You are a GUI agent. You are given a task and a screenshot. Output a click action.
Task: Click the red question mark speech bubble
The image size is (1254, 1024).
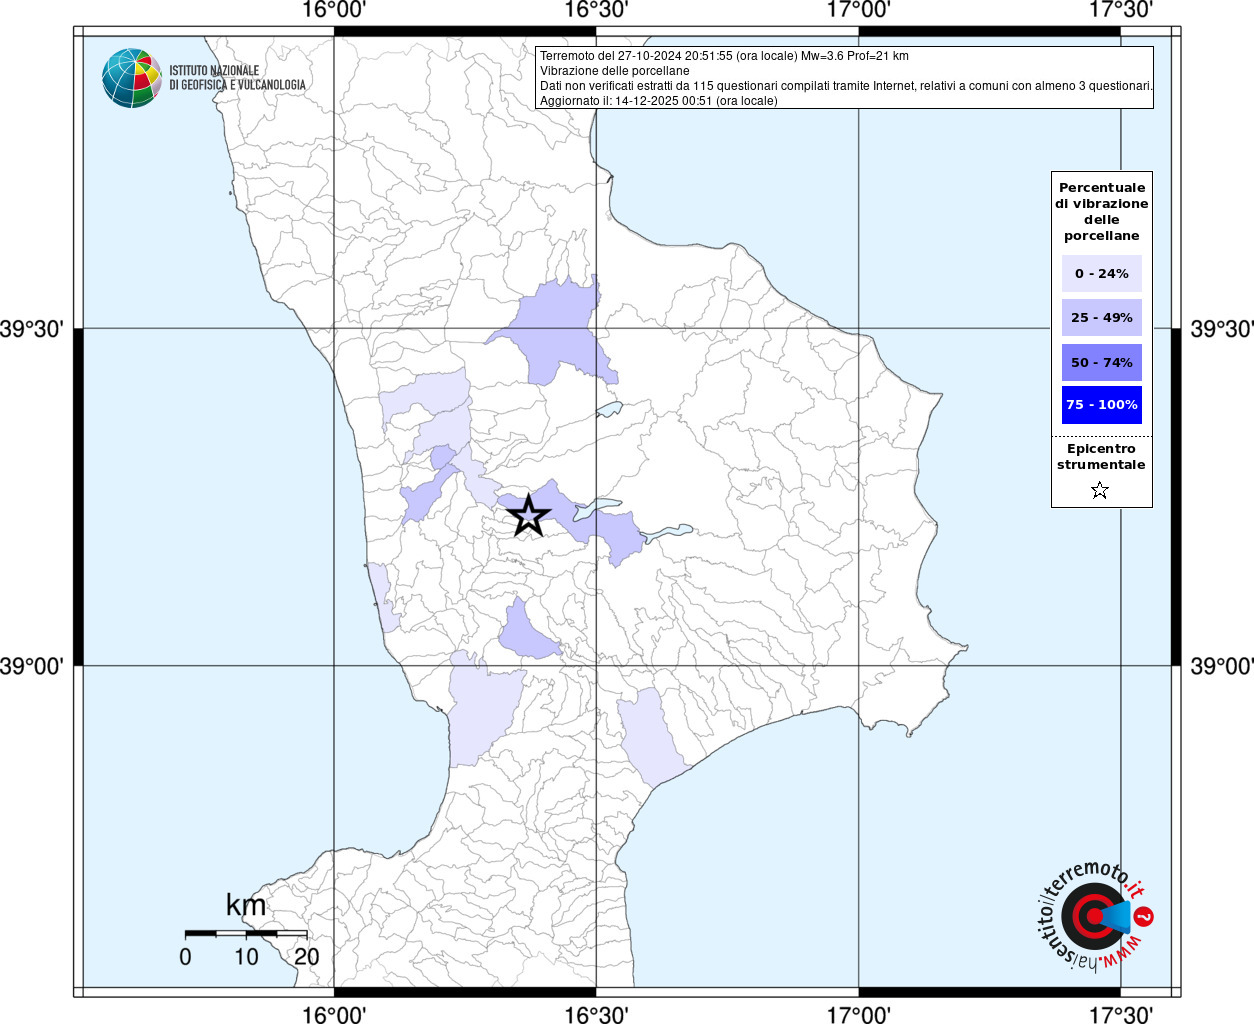pos(1144,916)
